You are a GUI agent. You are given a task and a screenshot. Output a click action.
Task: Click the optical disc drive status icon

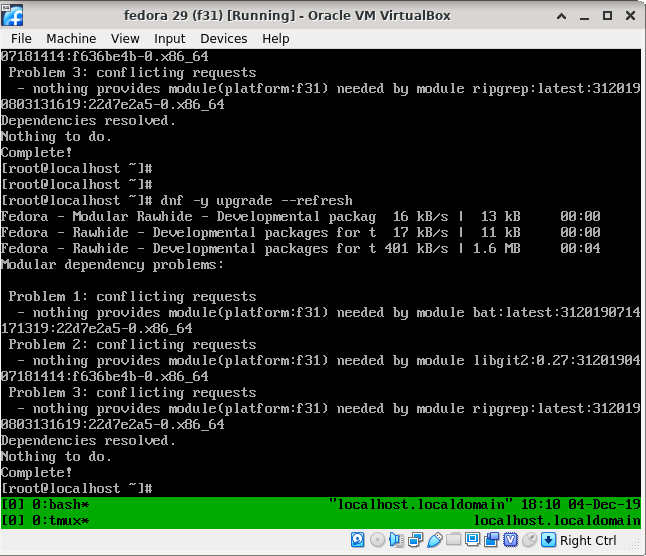coord(377,540)
